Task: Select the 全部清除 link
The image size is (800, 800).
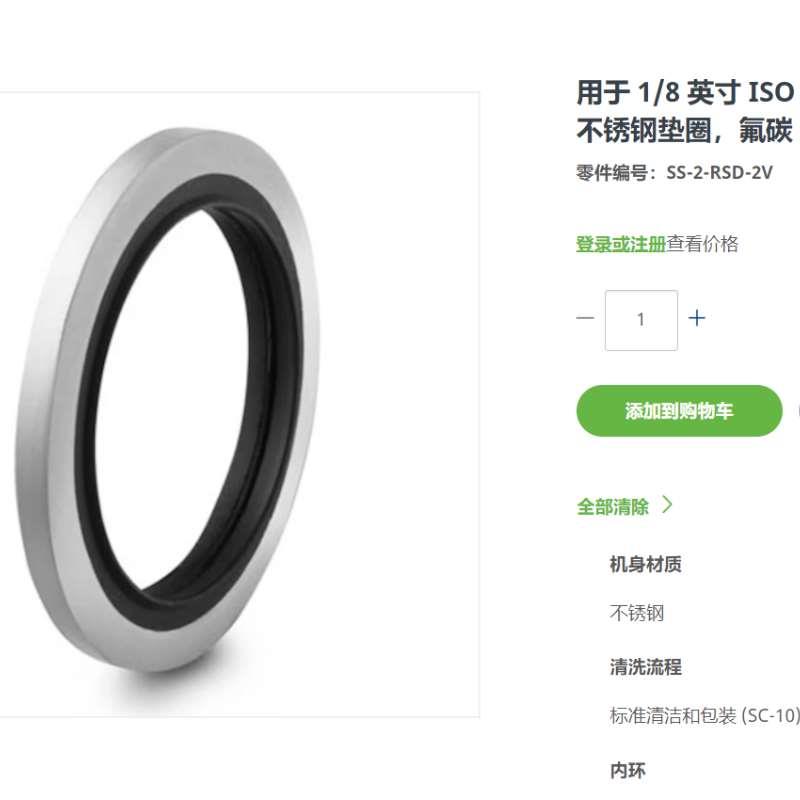Action: click(x=612, y=507)
